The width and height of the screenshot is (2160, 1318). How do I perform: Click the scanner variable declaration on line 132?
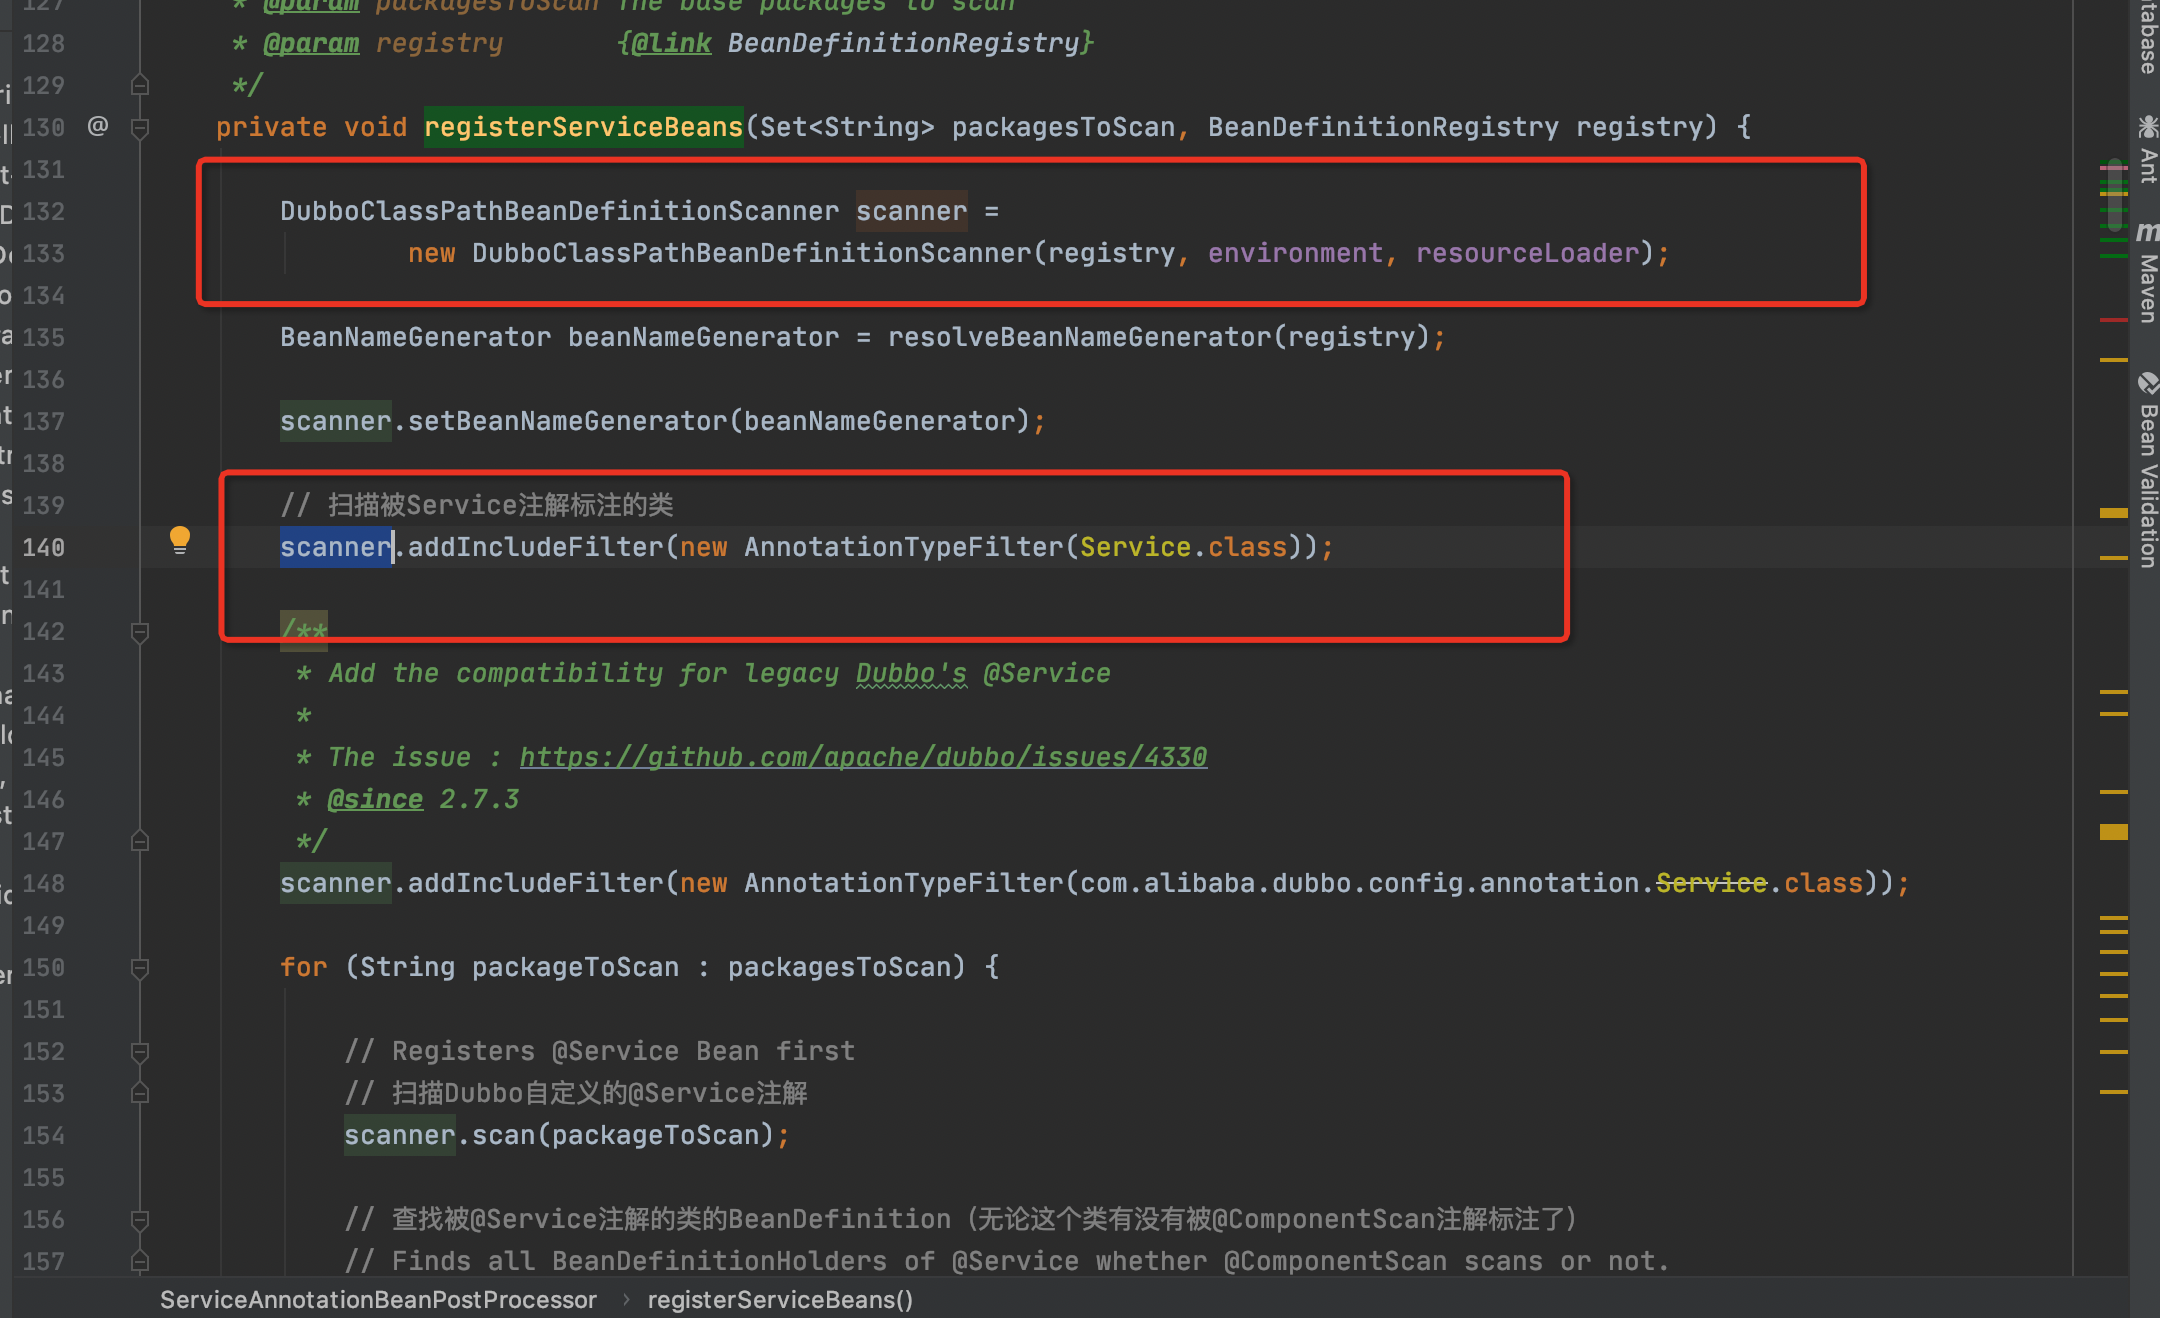[911, 211]
